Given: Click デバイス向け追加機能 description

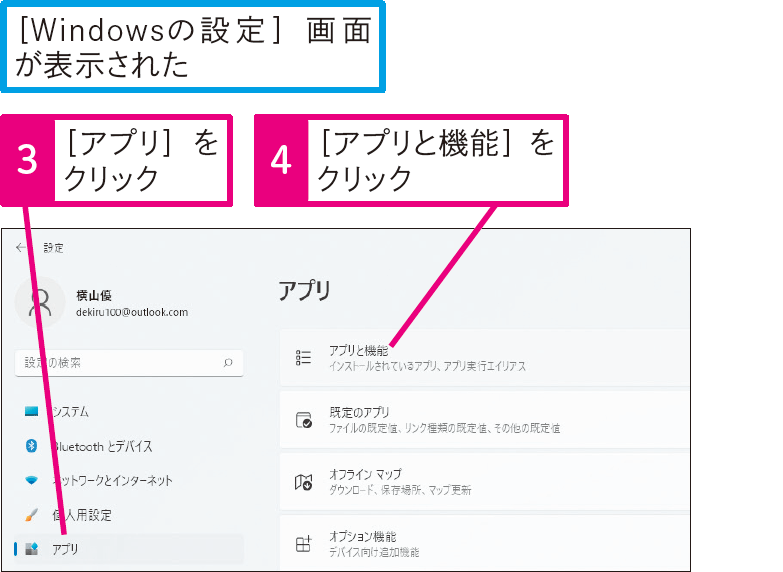Looking at the screenshot, I should [x=374, y=552].
